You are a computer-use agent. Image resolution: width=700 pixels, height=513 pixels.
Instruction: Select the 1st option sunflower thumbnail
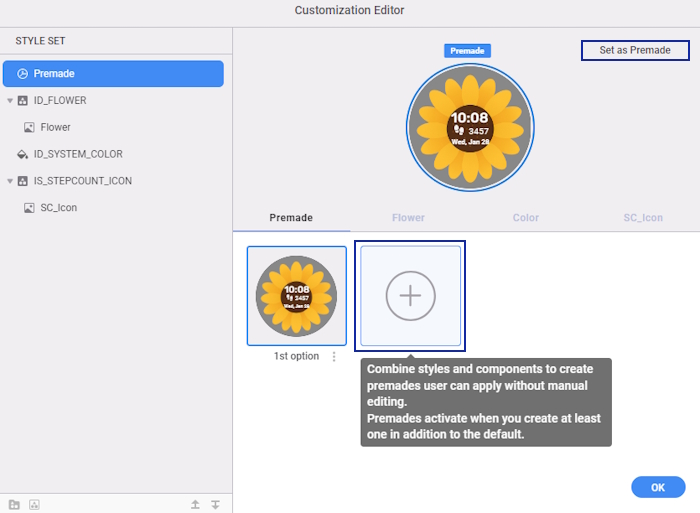[297, 296]
